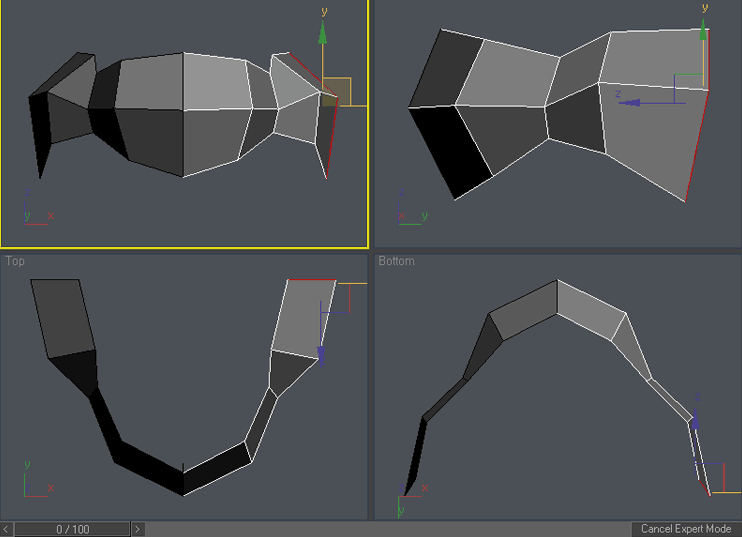The height and width of the screenshot is (537, 742).
Task: Click the blue gizmo arrow in the Bottom viewport
Action: (696, 419)
